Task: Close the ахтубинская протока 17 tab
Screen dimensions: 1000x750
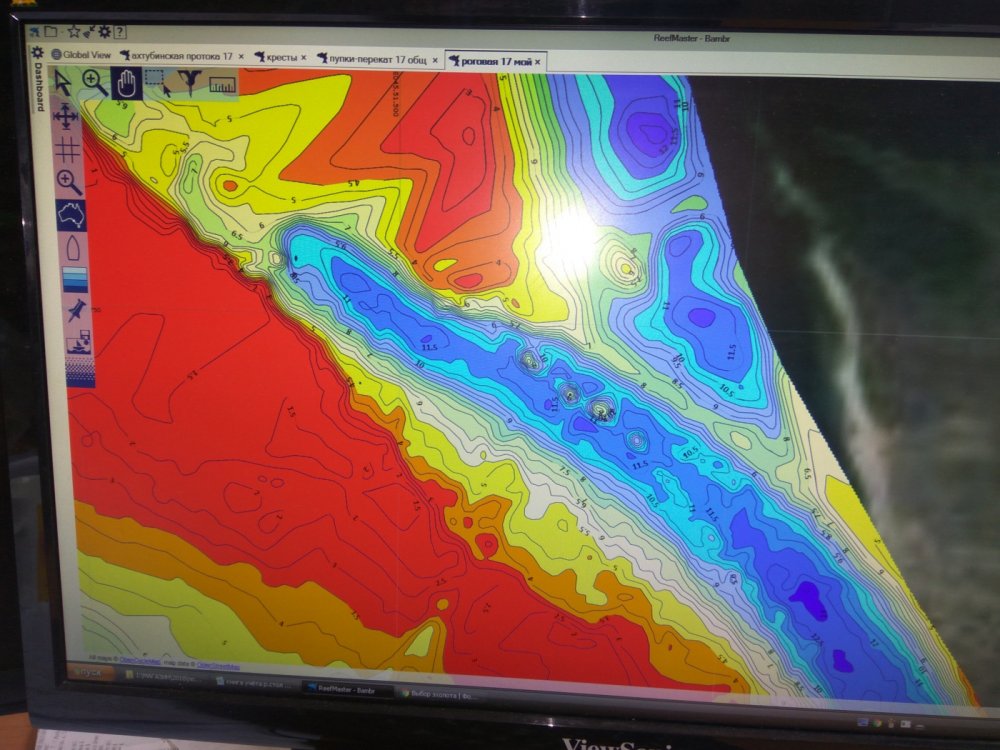Action: click(x=241, y=57)
